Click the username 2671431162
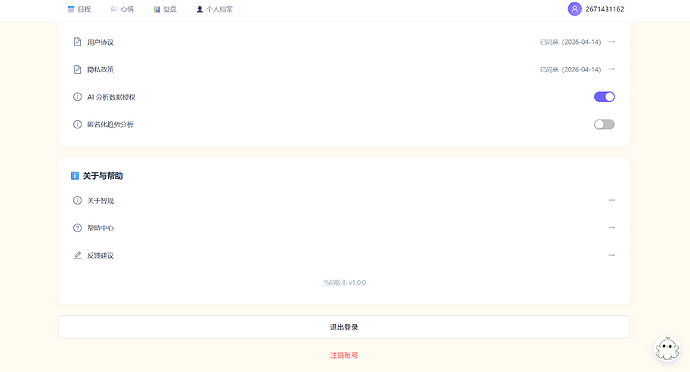The image size is (690, 372). coord(605,9)
